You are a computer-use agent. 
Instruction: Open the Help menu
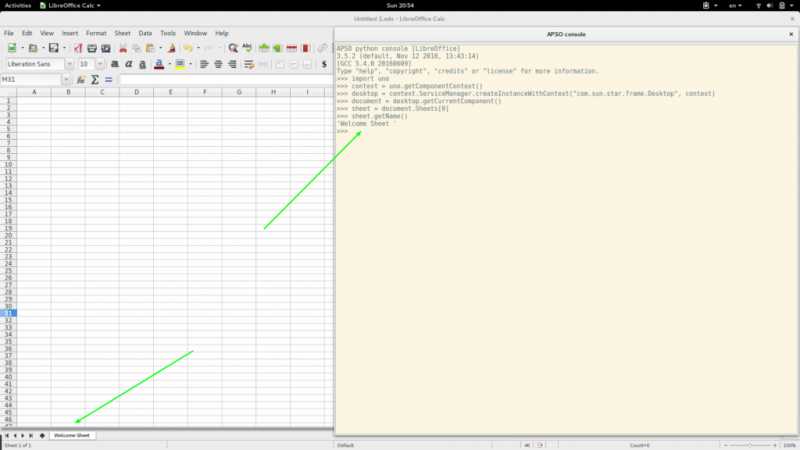coord(221,33)
